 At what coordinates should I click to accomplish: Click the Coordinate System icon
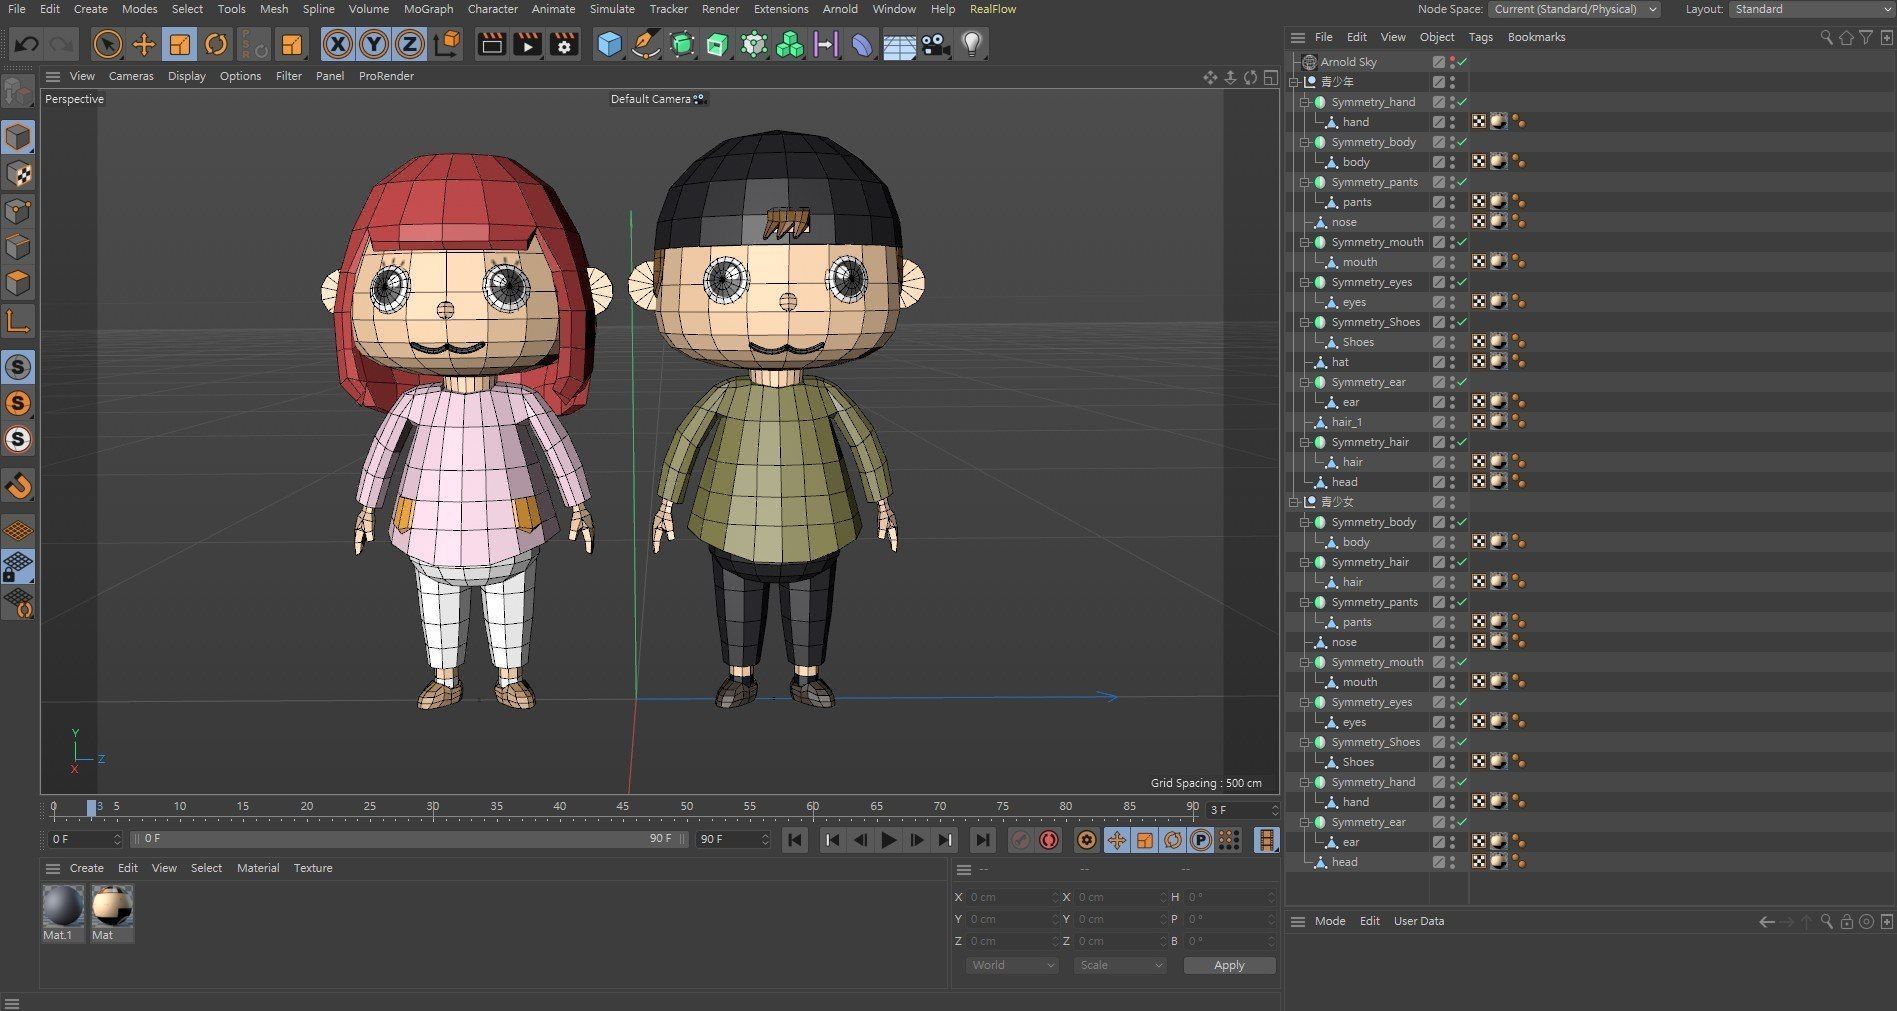pos(448,44)
